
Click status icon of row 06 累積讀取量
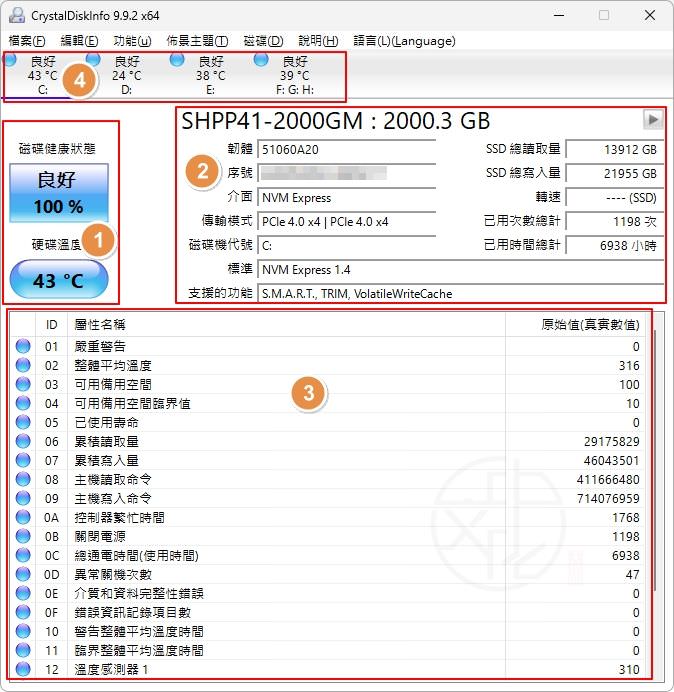(x=23, y=441)
